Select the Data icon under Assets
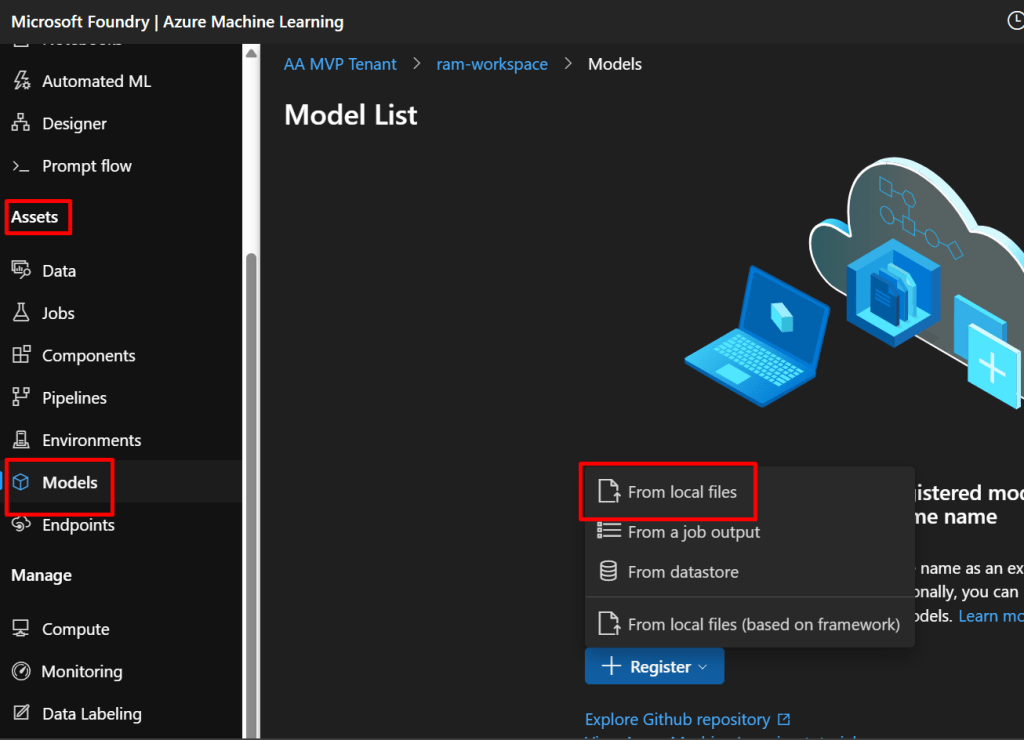This screenshot has width=1024, height=740. (x=21, y=270)
